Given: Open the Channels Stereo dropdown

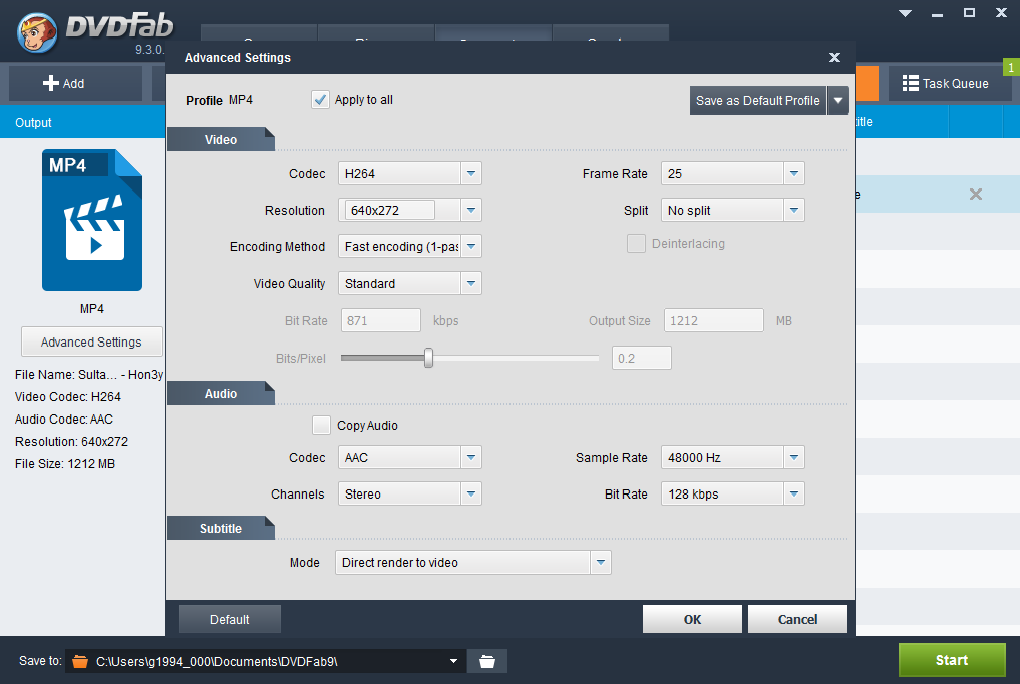Looking at the screenshot, I should [471, 494].
